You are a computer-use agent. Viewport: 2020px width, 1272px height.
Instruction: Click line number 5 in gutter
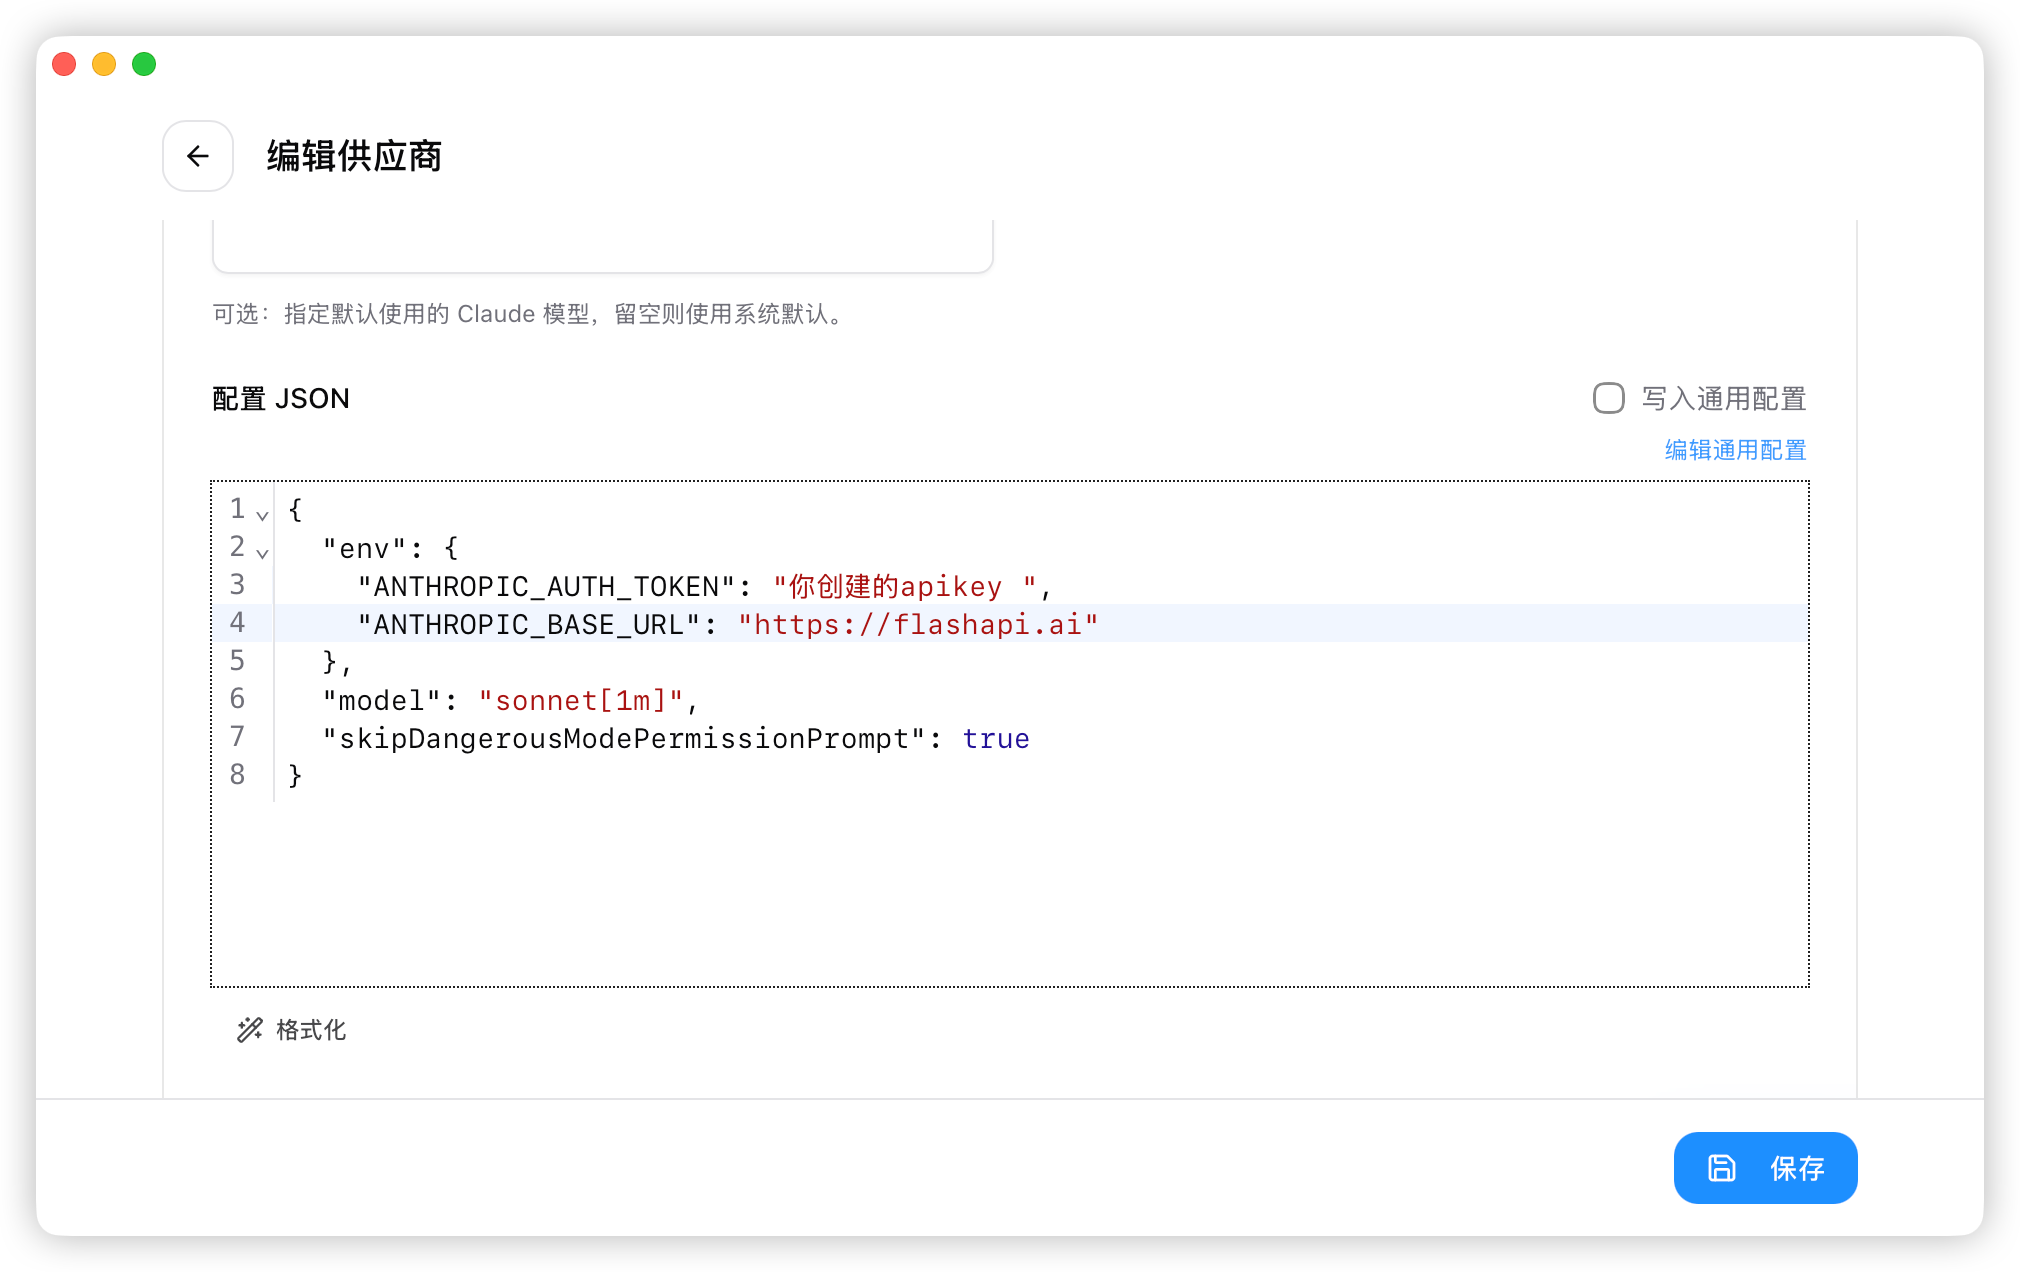(x=237, y=661)
